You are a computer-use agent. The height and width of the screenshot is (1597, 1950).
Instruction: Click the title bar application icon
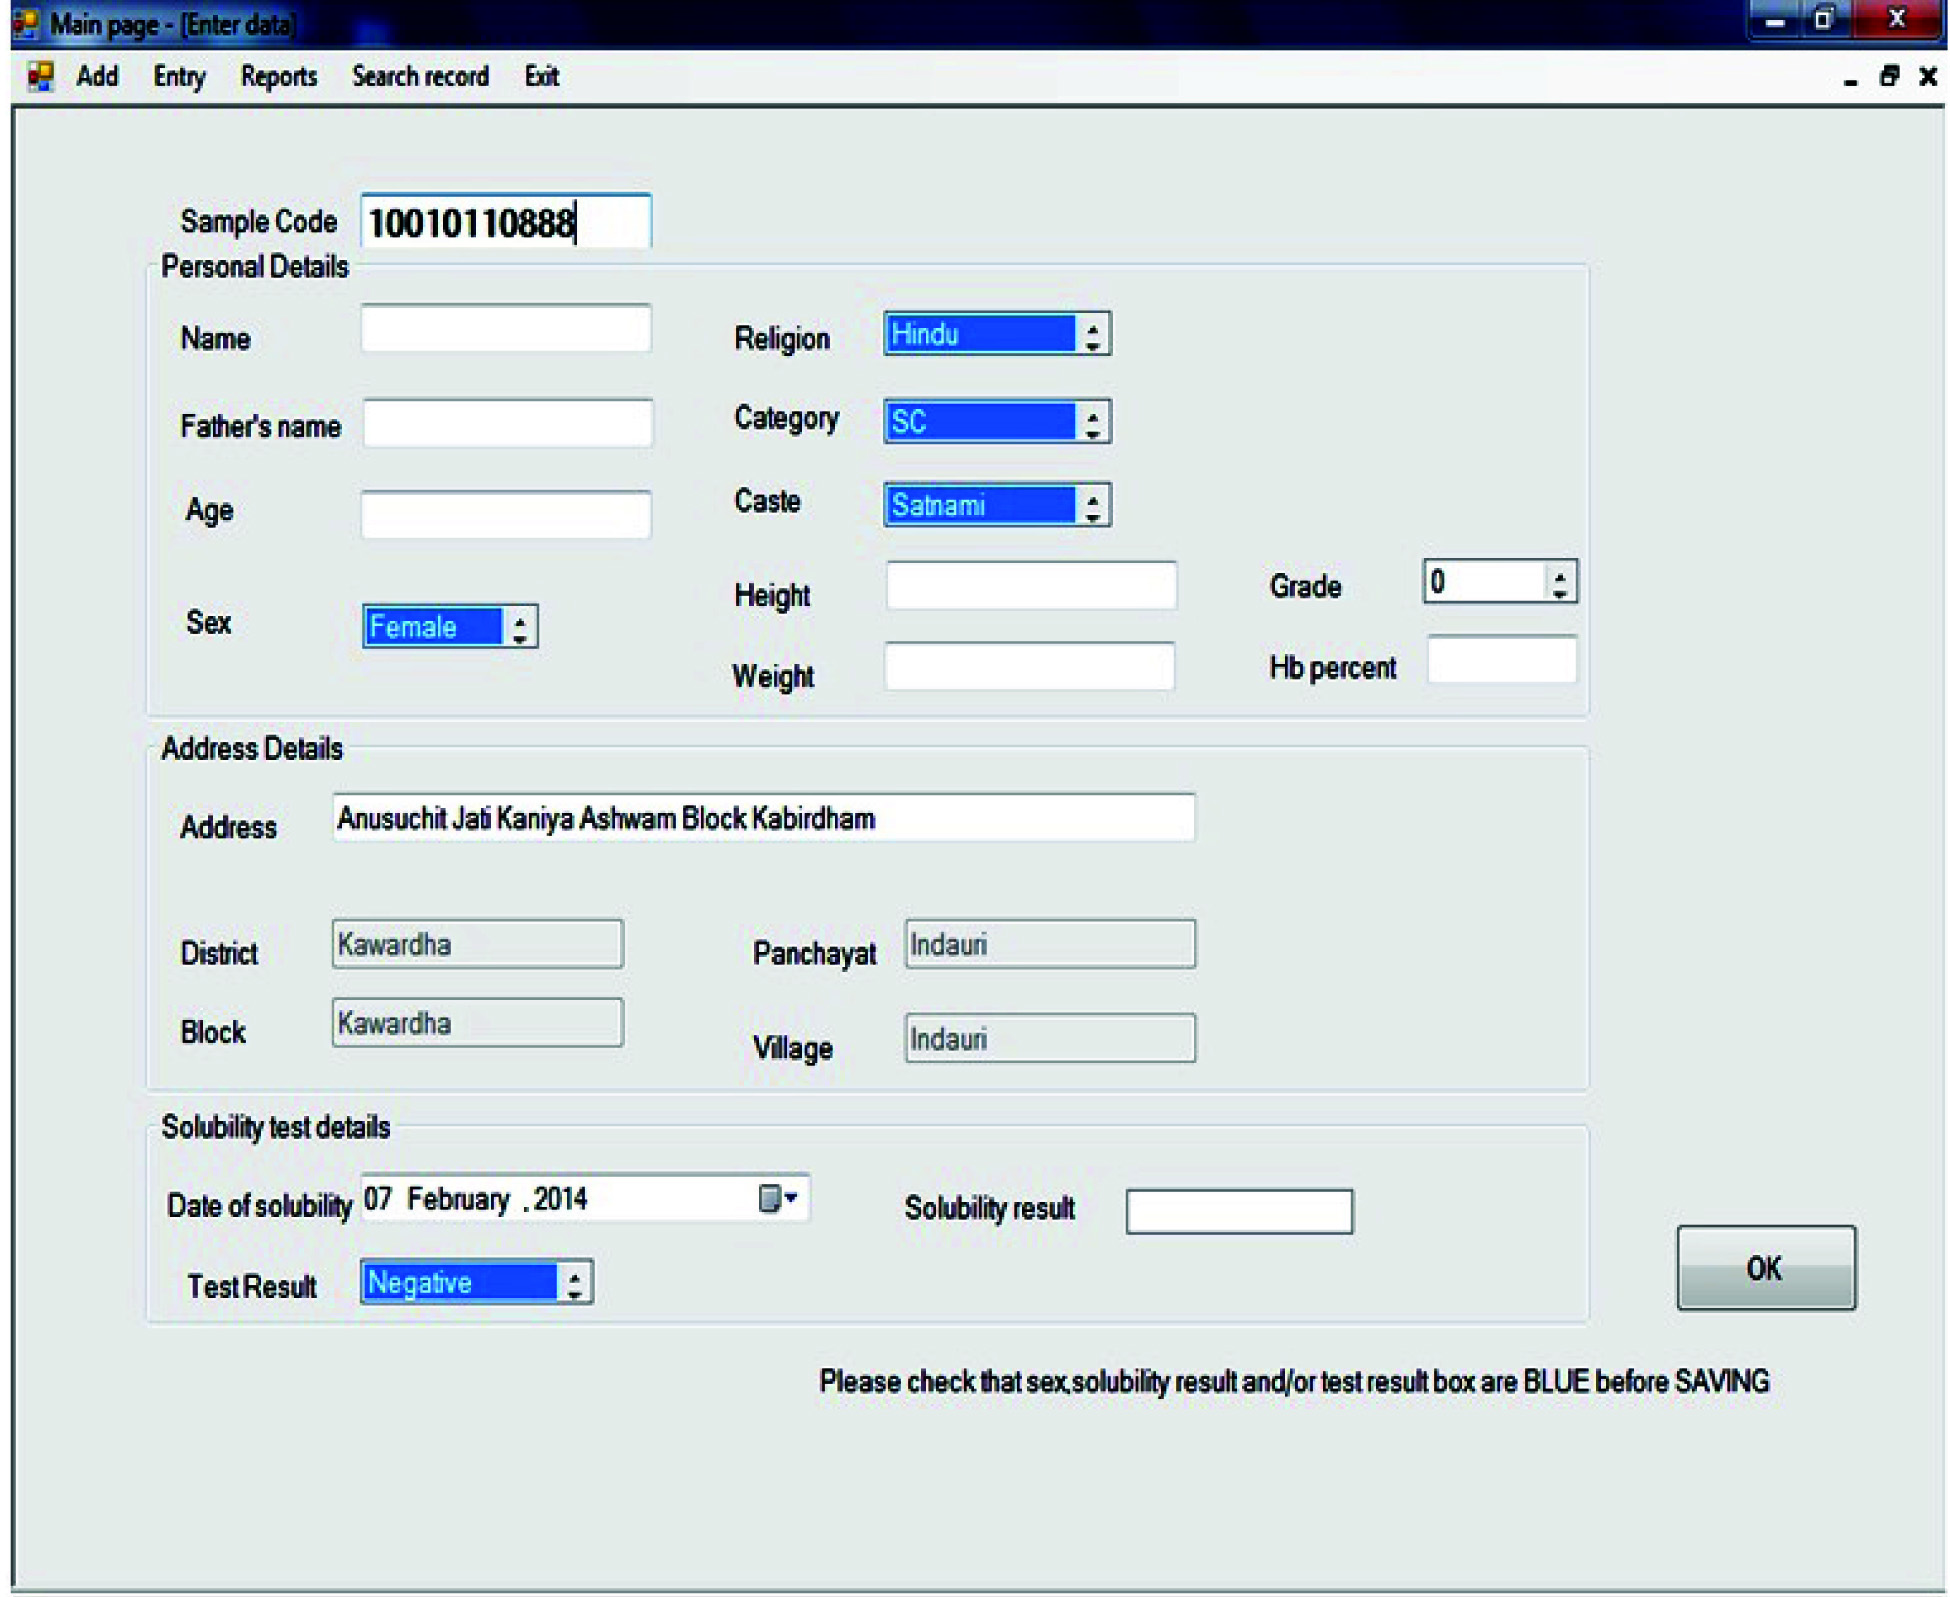point(25,22)
